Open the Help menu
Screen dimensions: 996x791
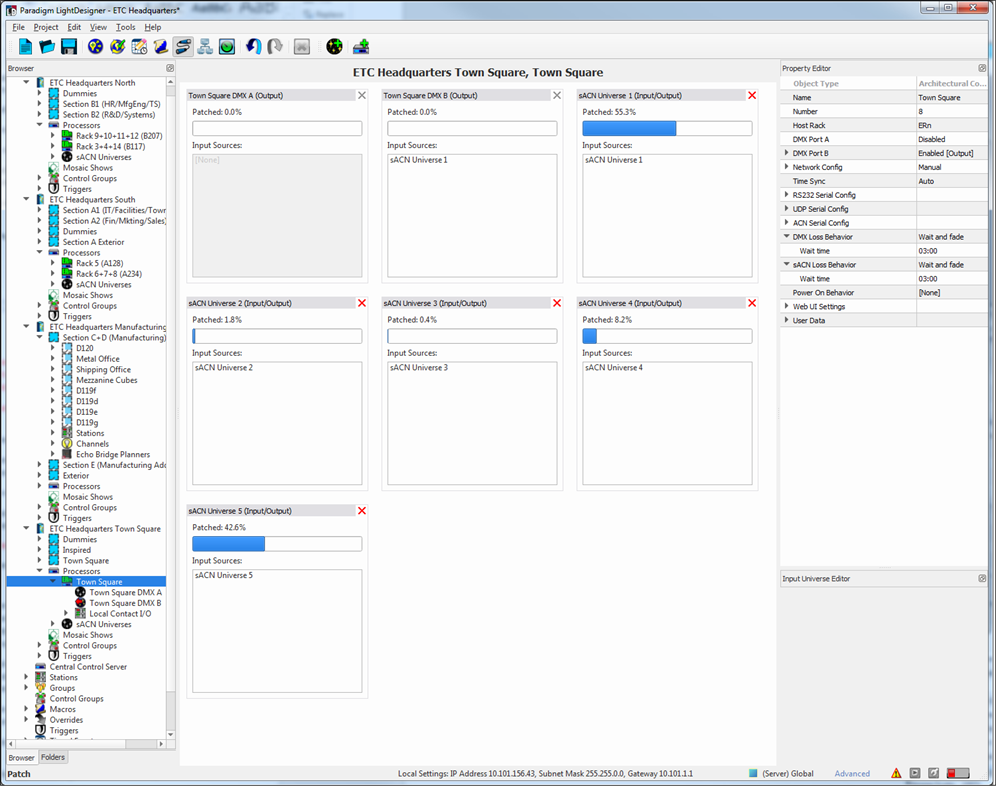point(152,27)
